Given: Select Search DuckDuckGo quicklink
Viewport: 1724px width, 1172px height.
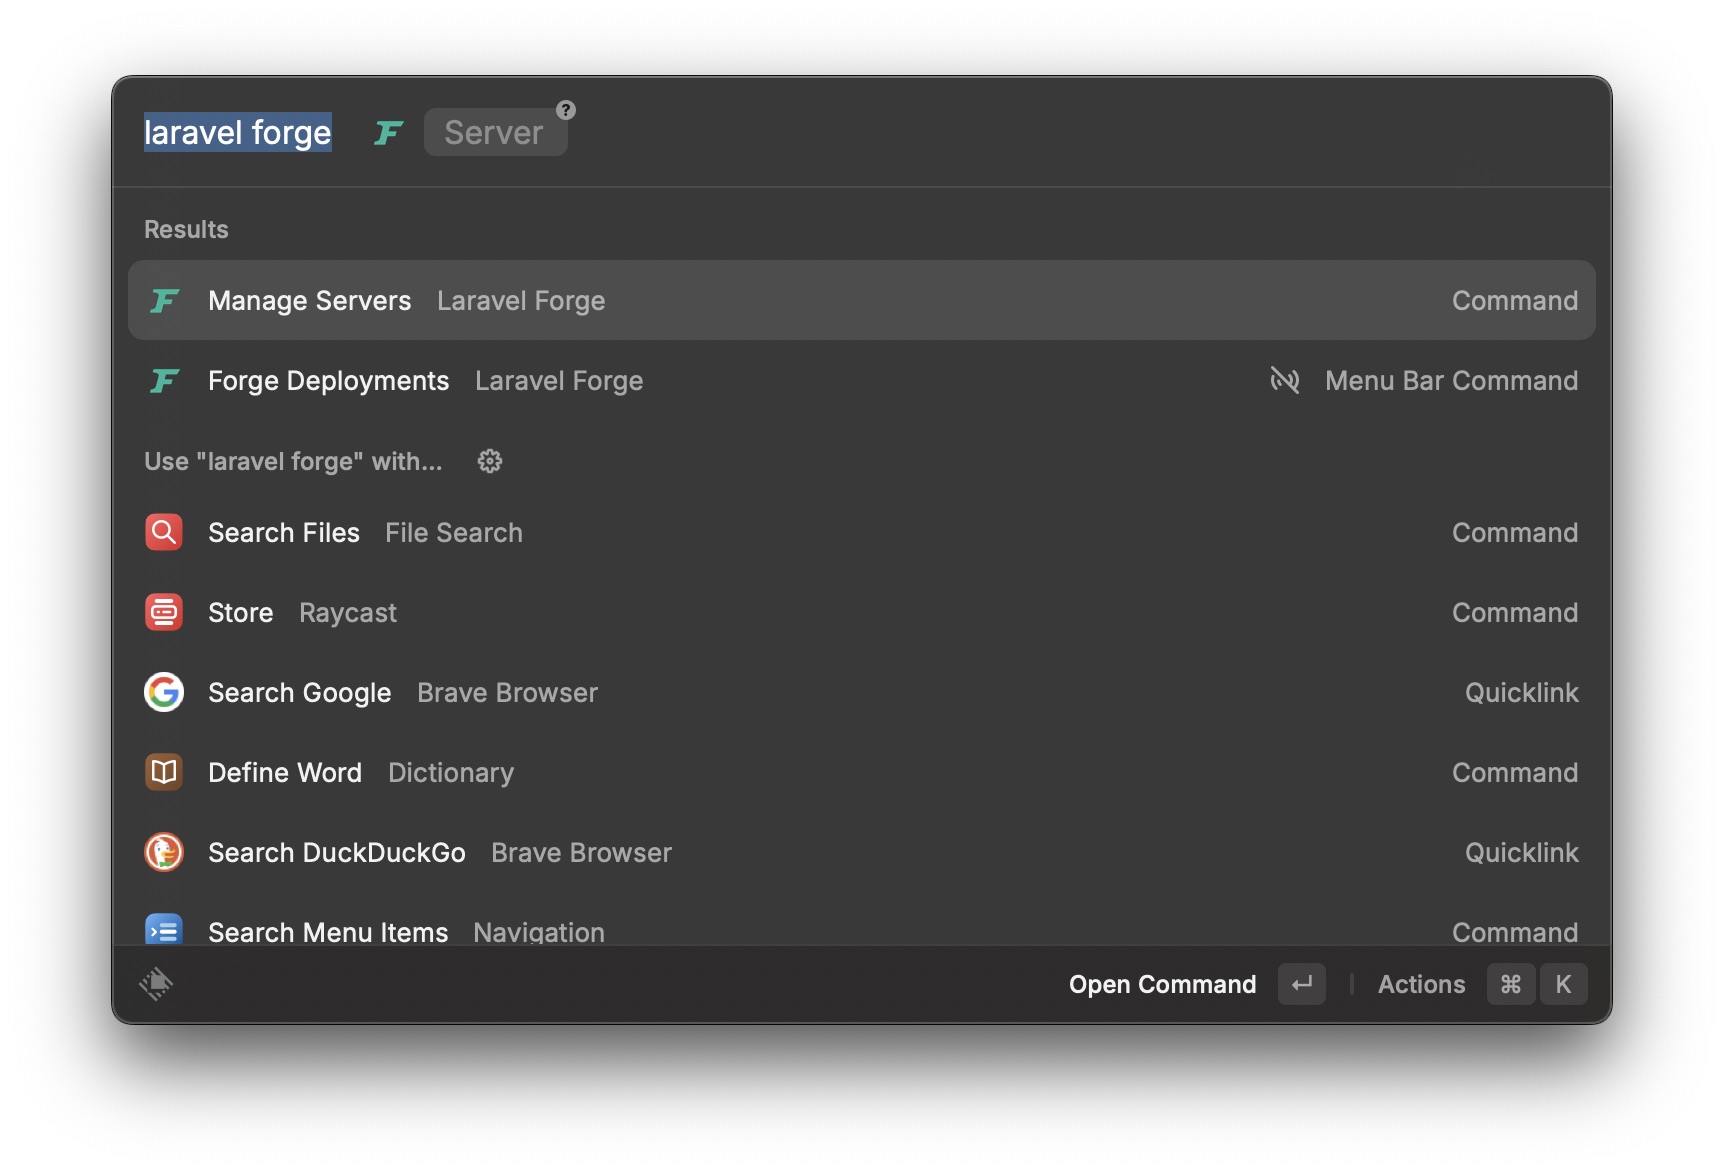Looking at the screenshot, I should (x=862, y=852).
